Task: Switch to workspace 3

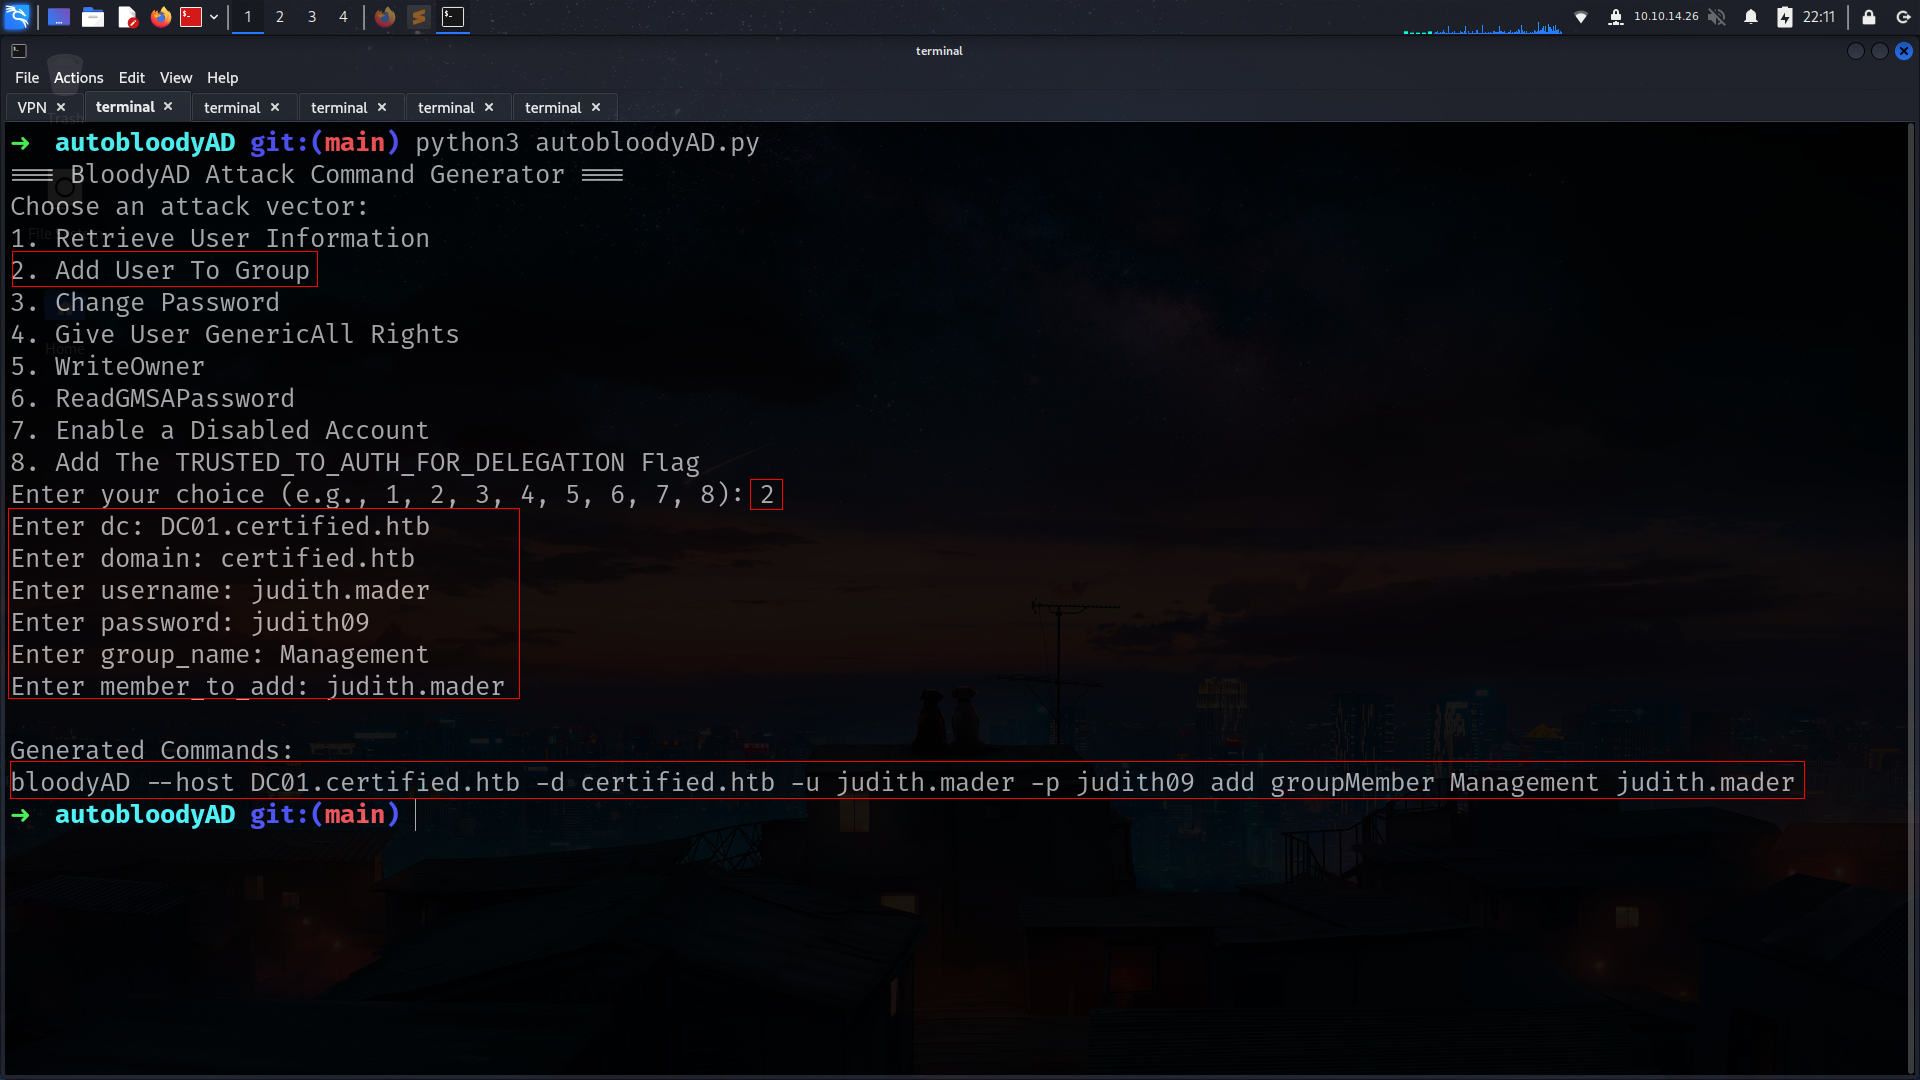Action: [x=312, y=17]
